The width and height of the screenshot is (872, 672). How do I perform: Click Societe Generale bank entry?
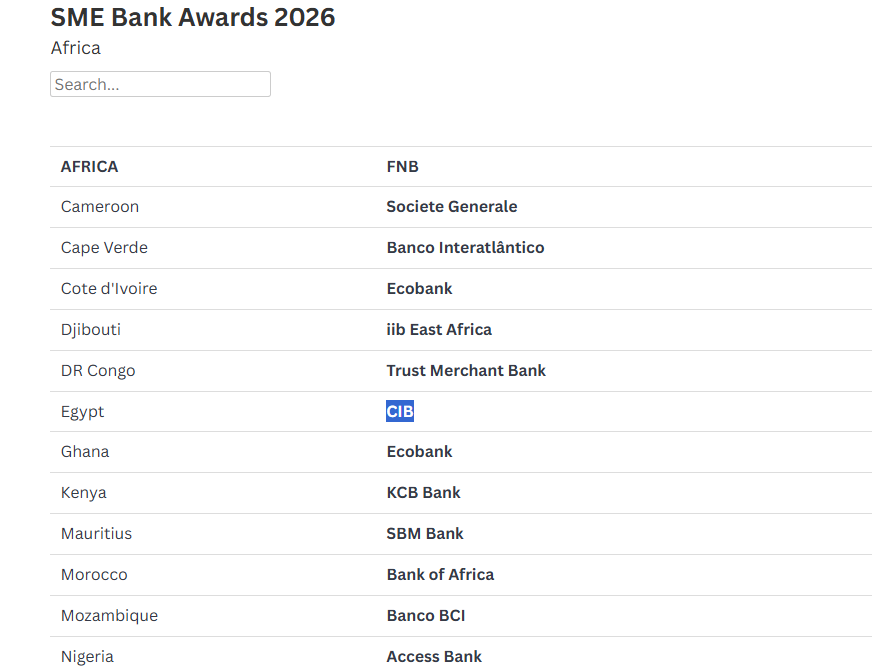(452, 207)
